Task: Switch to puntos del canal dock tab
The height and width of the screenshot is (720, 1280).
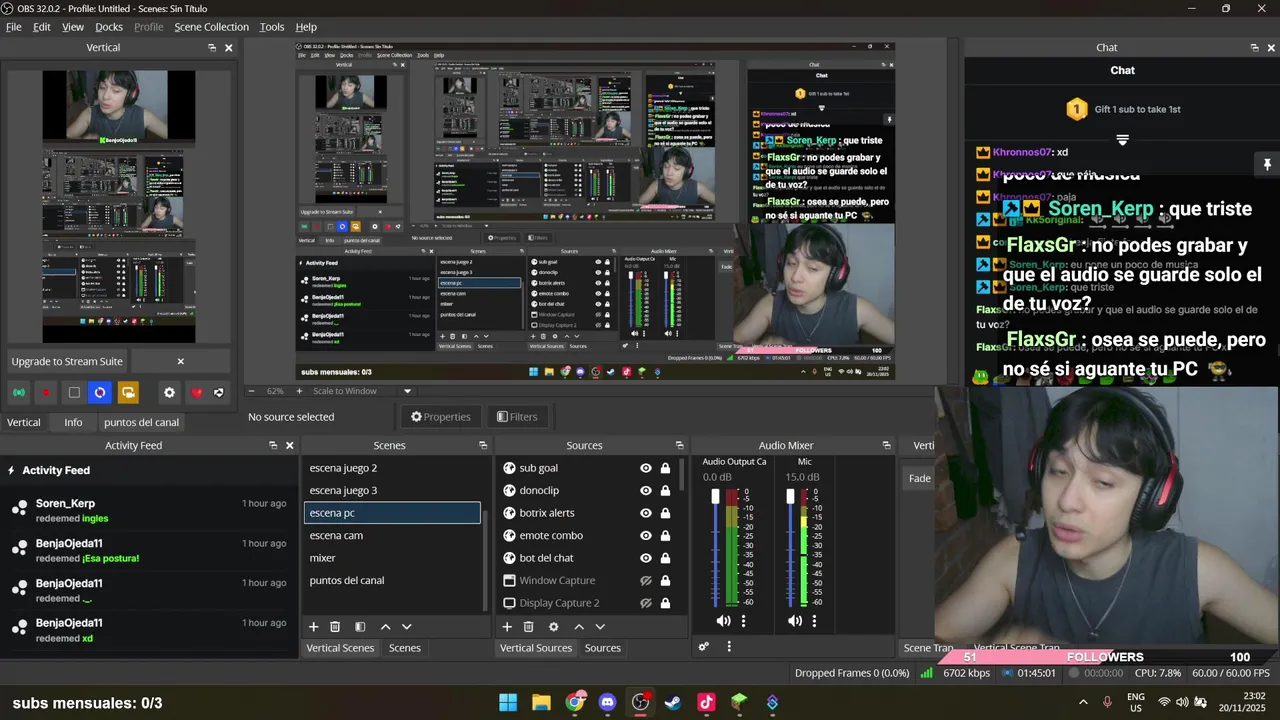Action: point(141,422)
